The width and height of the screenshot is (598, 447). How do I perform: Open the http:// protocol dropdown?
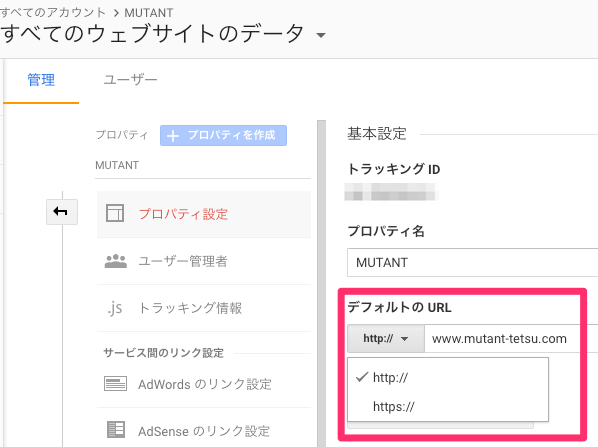(386, 338)
